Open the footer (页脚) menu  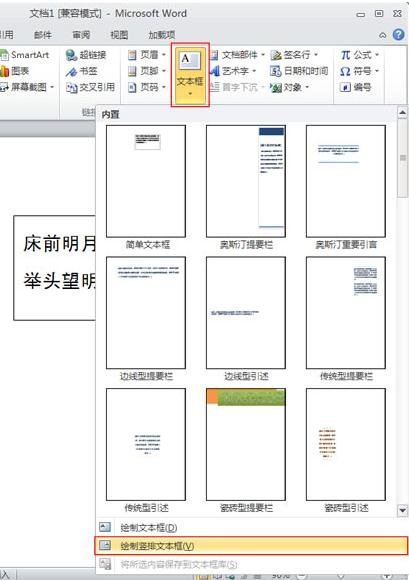click(x=147, y=71)
